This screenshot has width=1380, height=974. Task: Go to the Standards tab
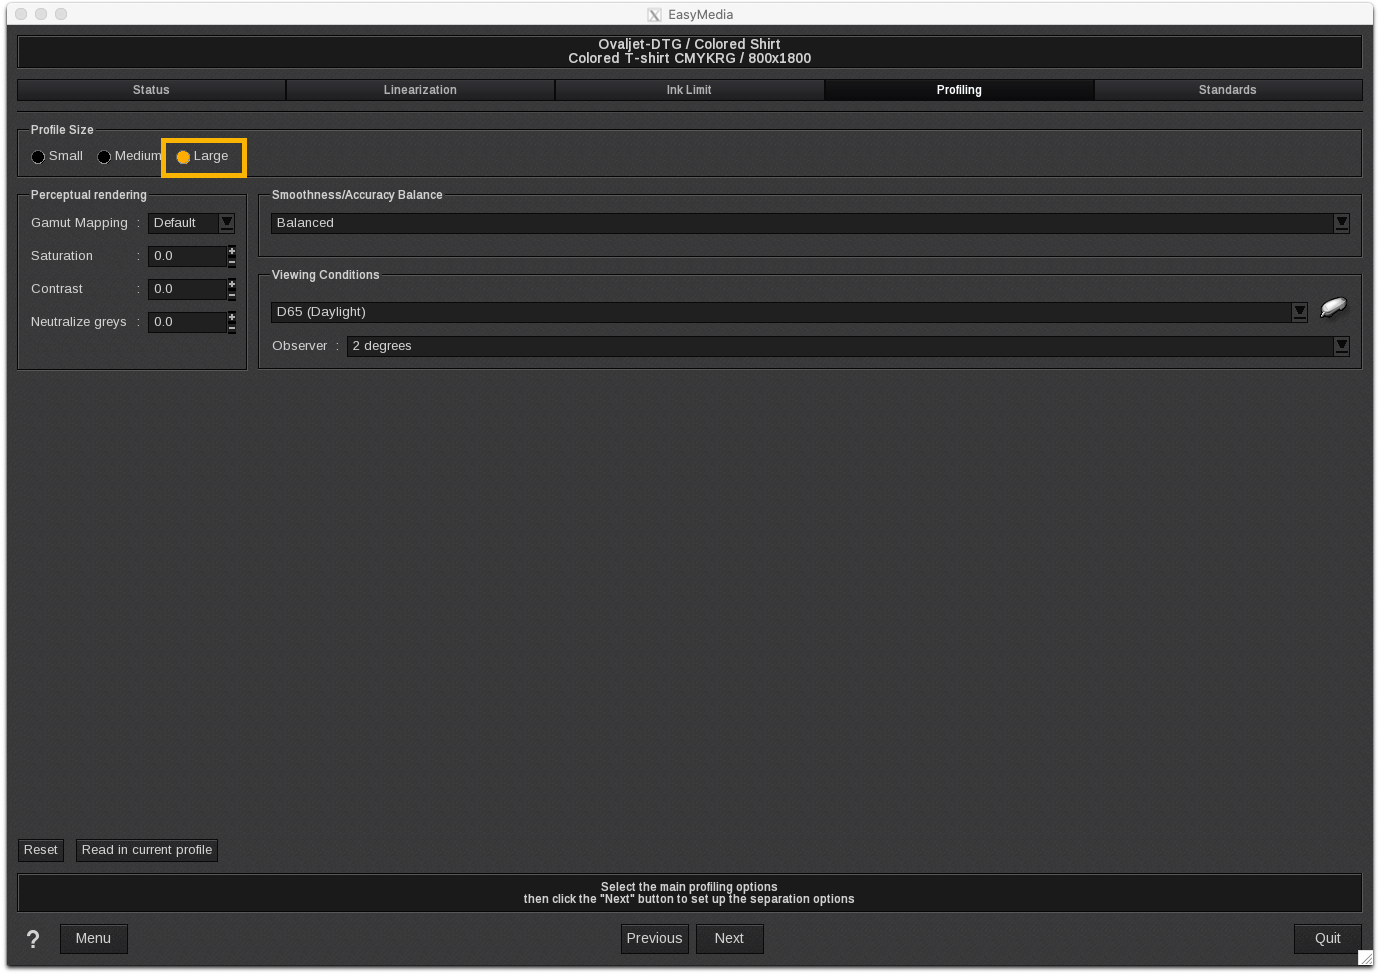[x=1227, y=90]
